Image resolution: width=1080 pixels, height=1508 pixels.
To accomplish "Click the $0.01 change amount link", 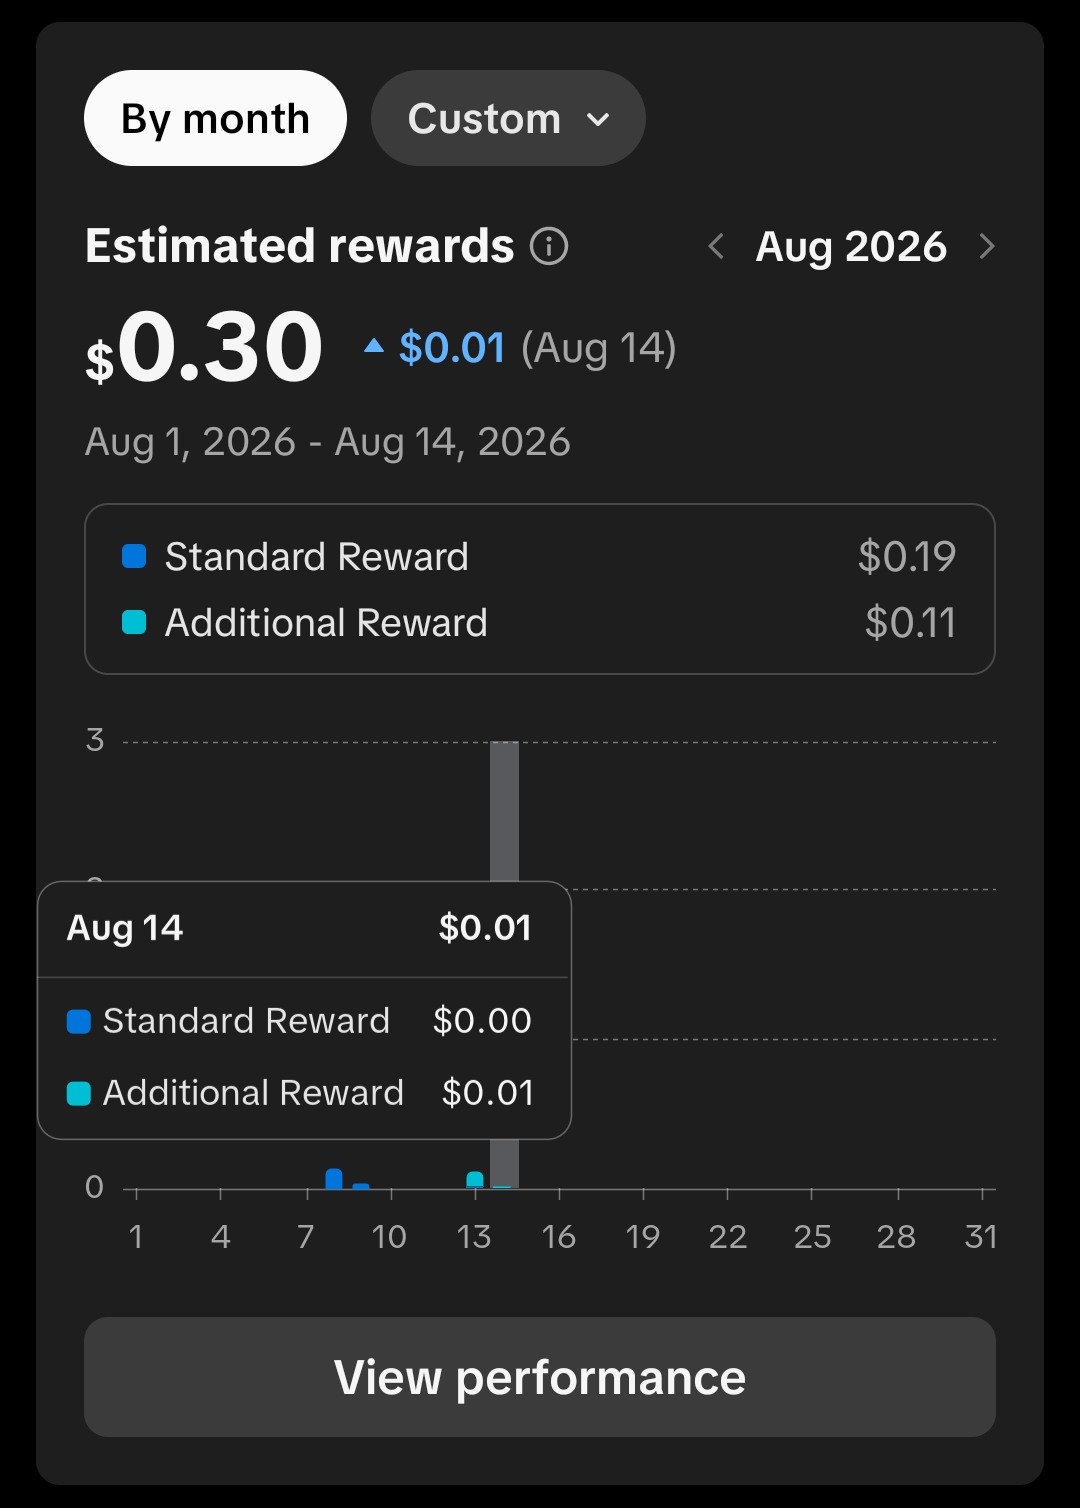I will (x=452, y=348).
